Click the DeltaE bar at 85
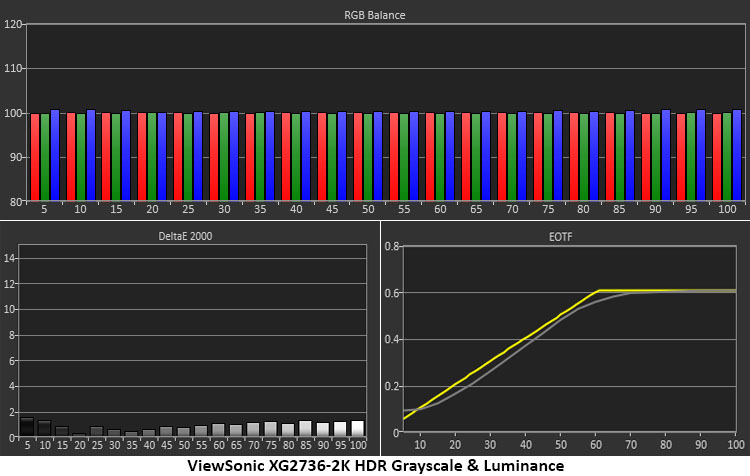 pos(305,429)
